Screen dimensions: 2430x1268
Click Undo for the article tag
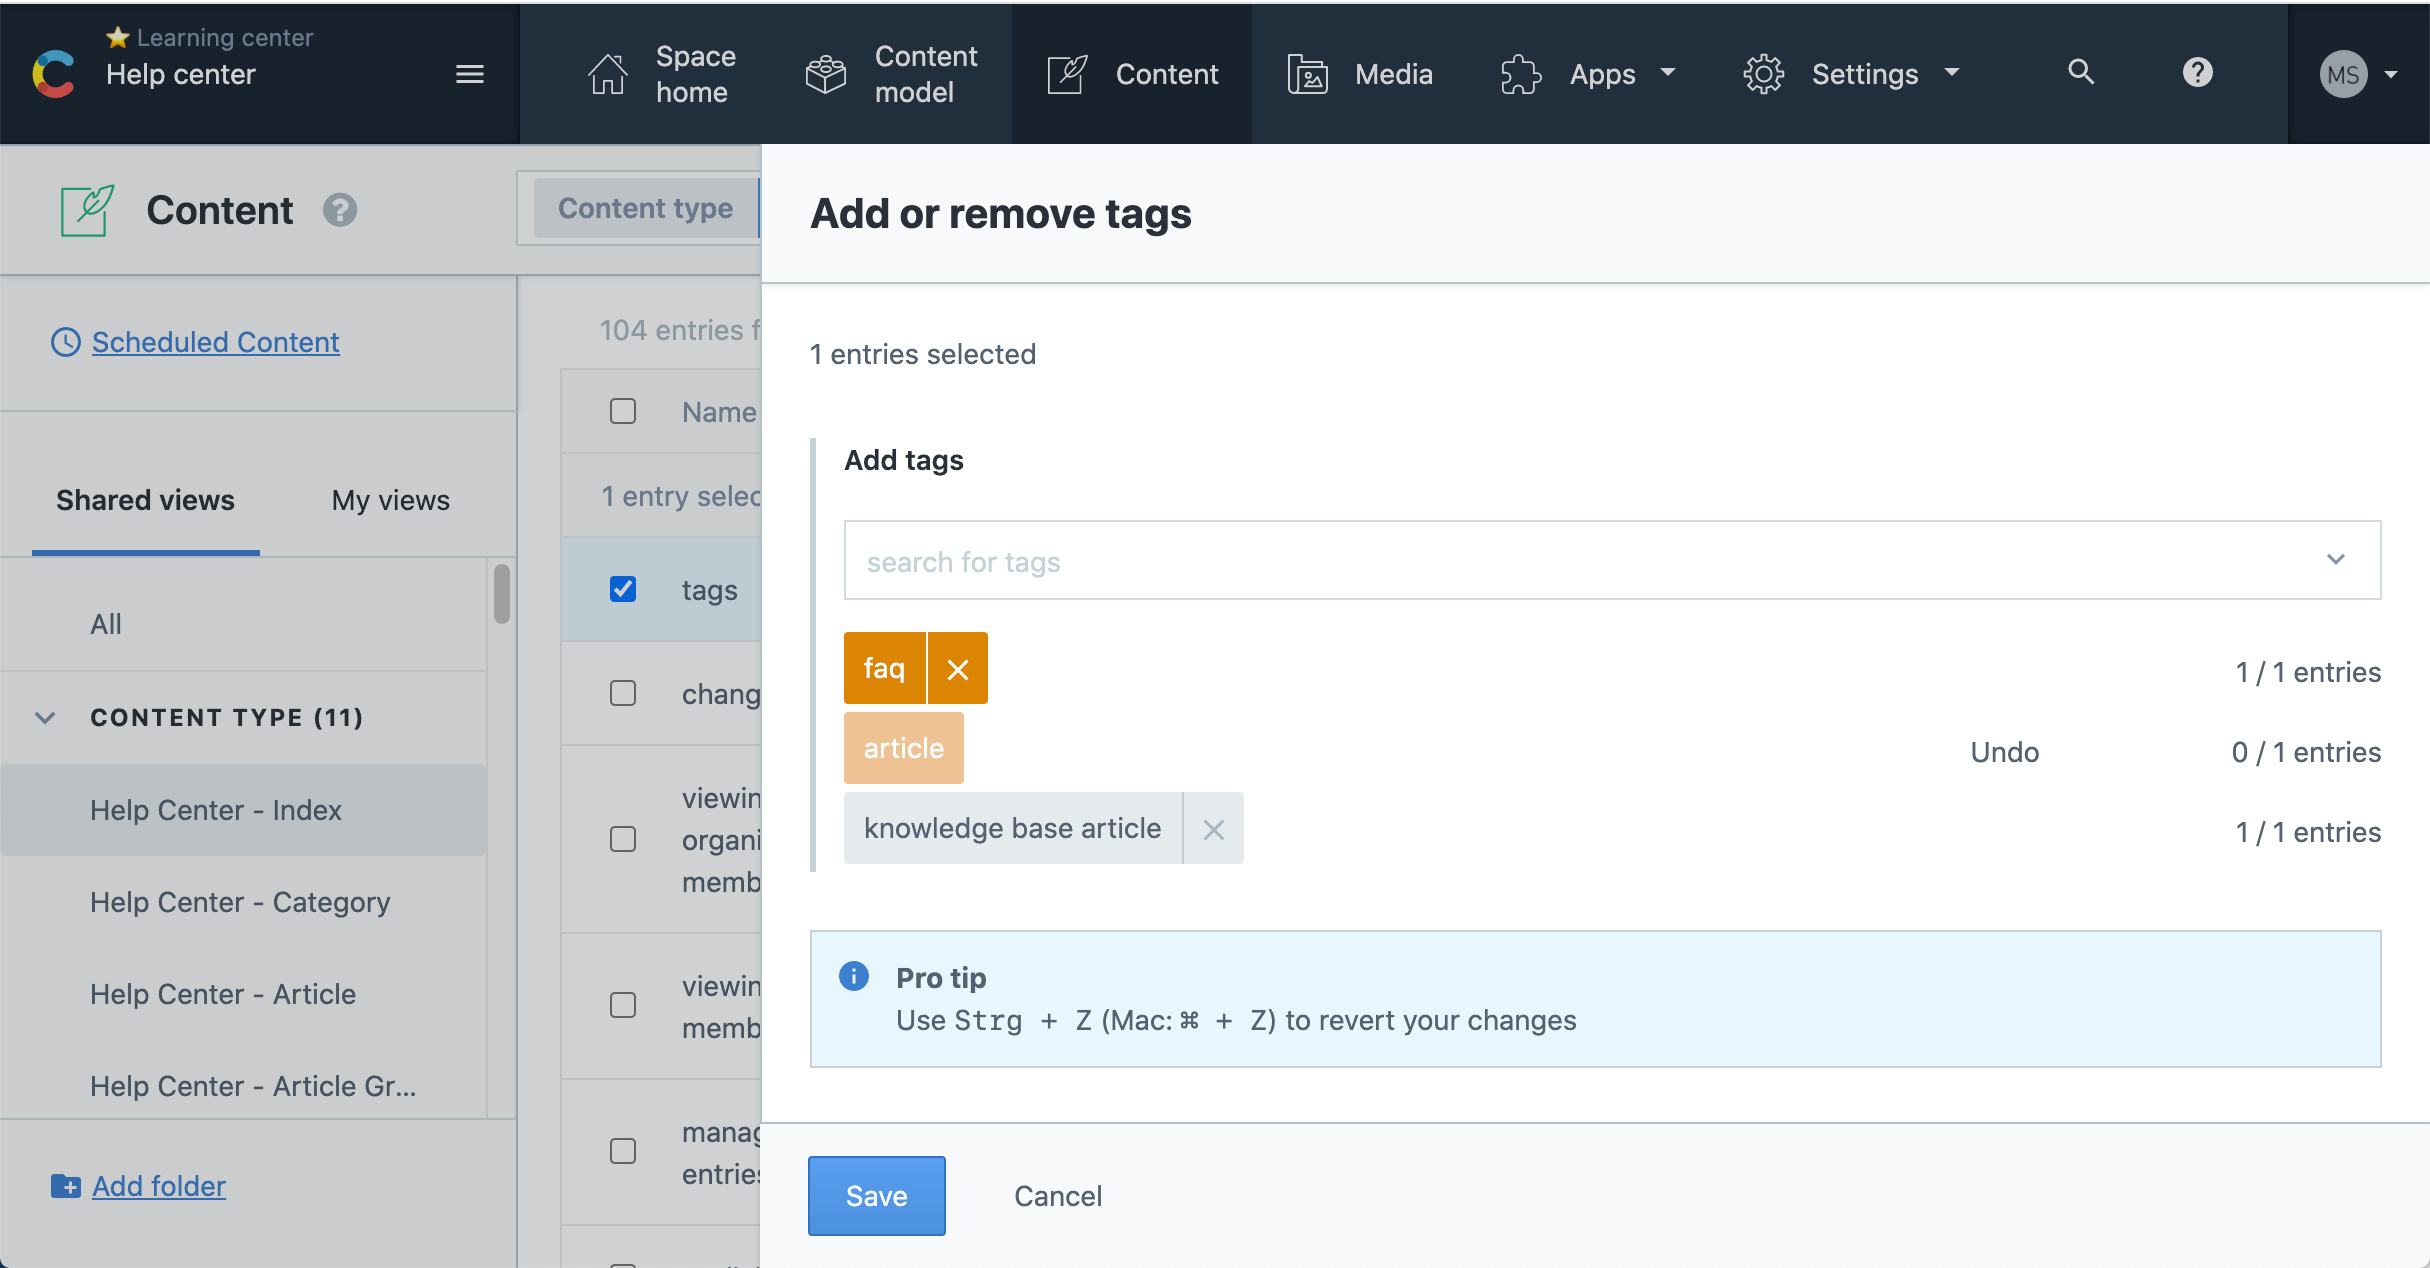[2004, 752]
